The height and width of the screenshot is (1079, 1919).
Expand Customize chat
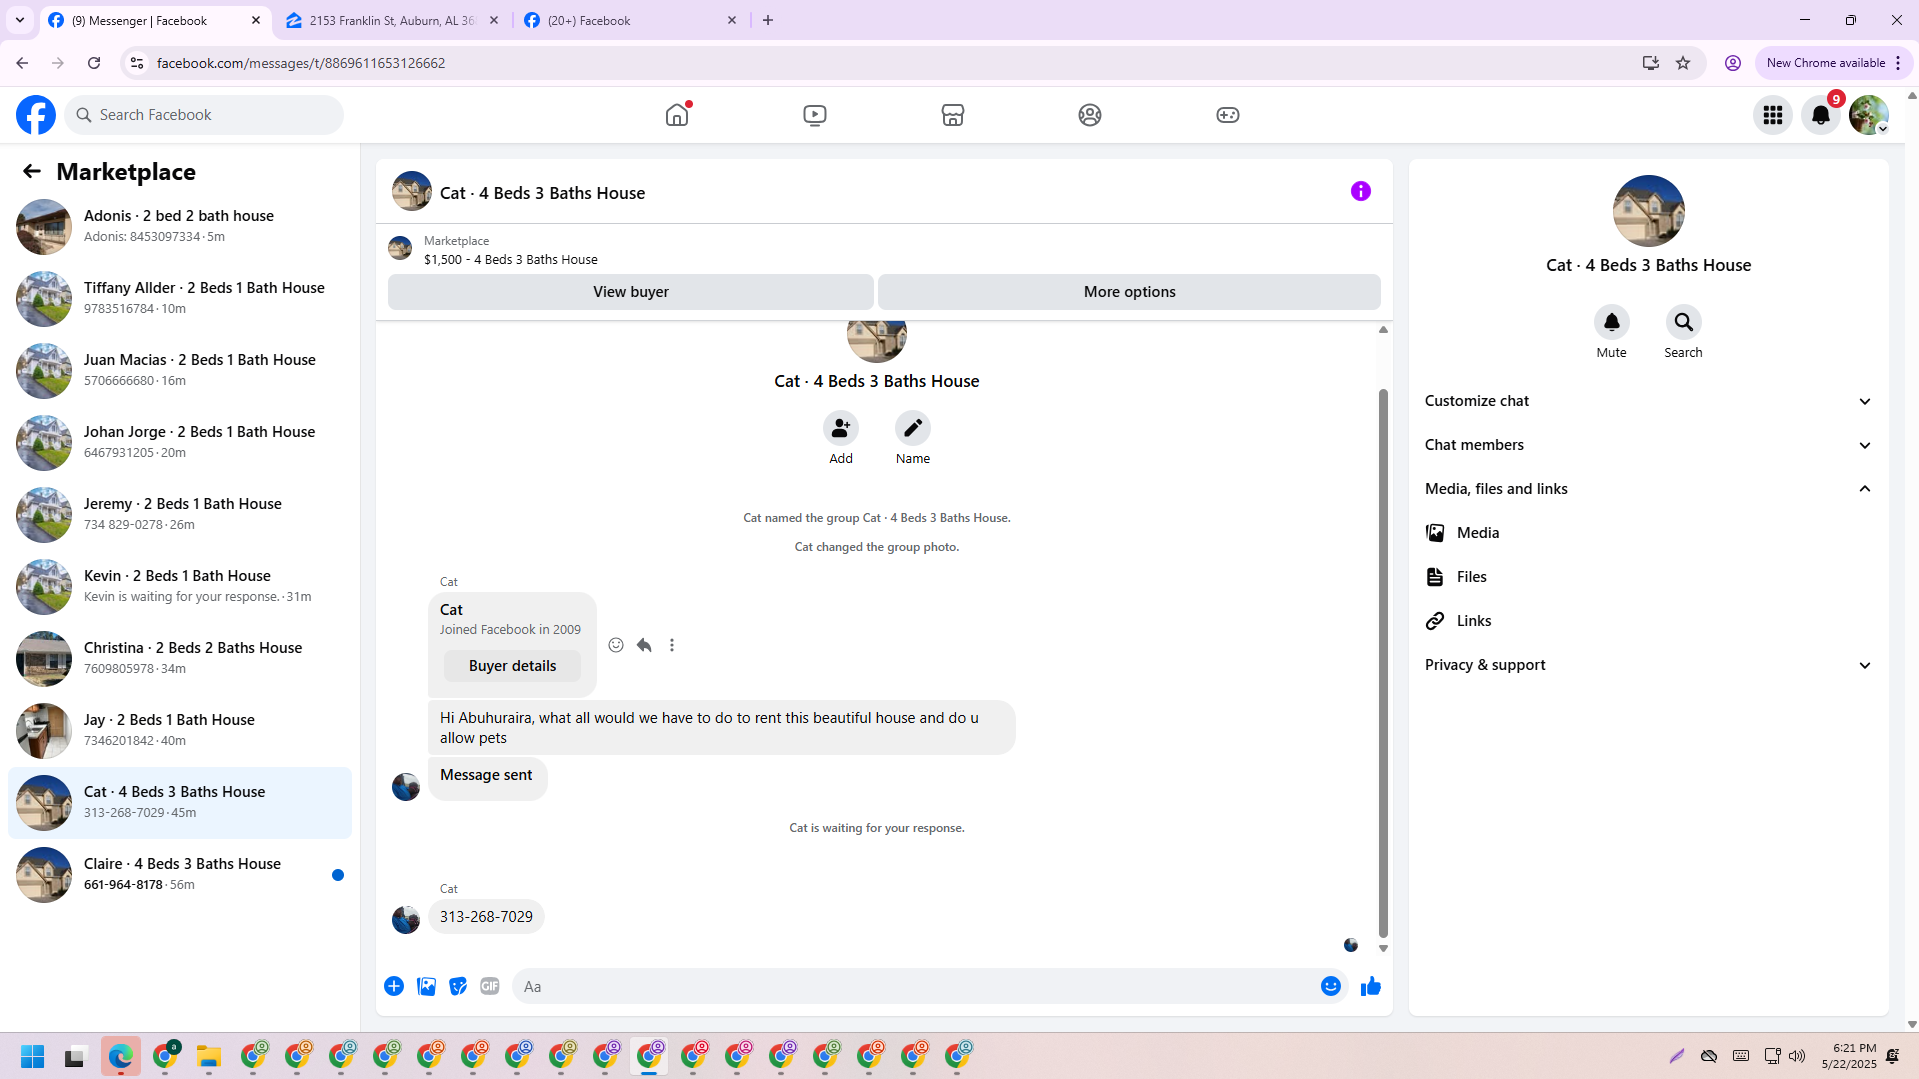(x=1649, y=401)
